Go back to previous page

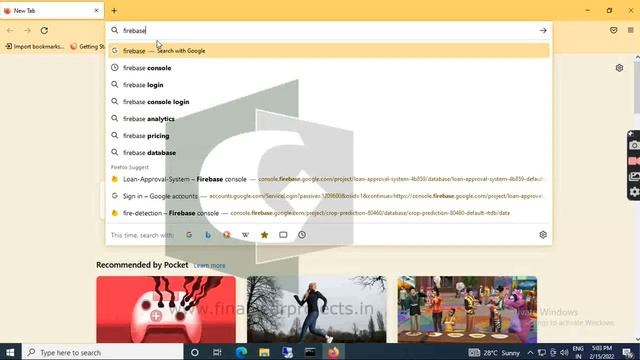click(x=10, y=30)
